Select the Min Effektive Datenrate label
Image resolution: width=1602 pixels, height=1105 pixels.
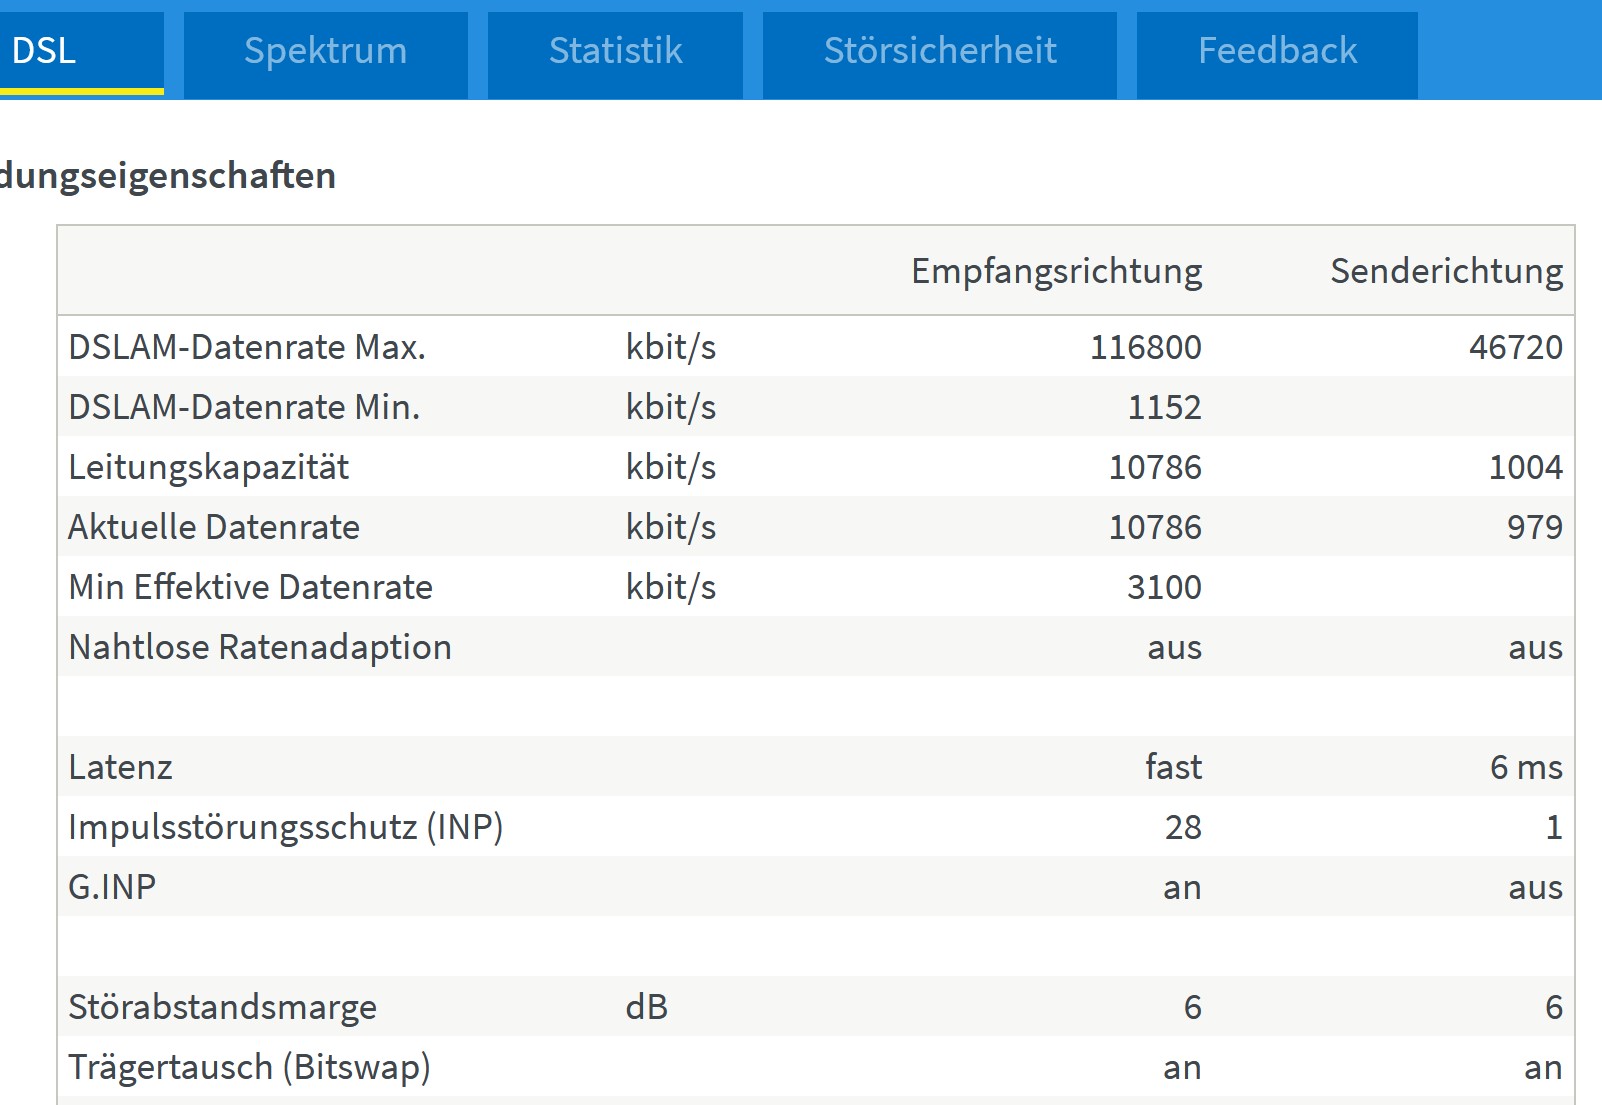tap(251, 587)
